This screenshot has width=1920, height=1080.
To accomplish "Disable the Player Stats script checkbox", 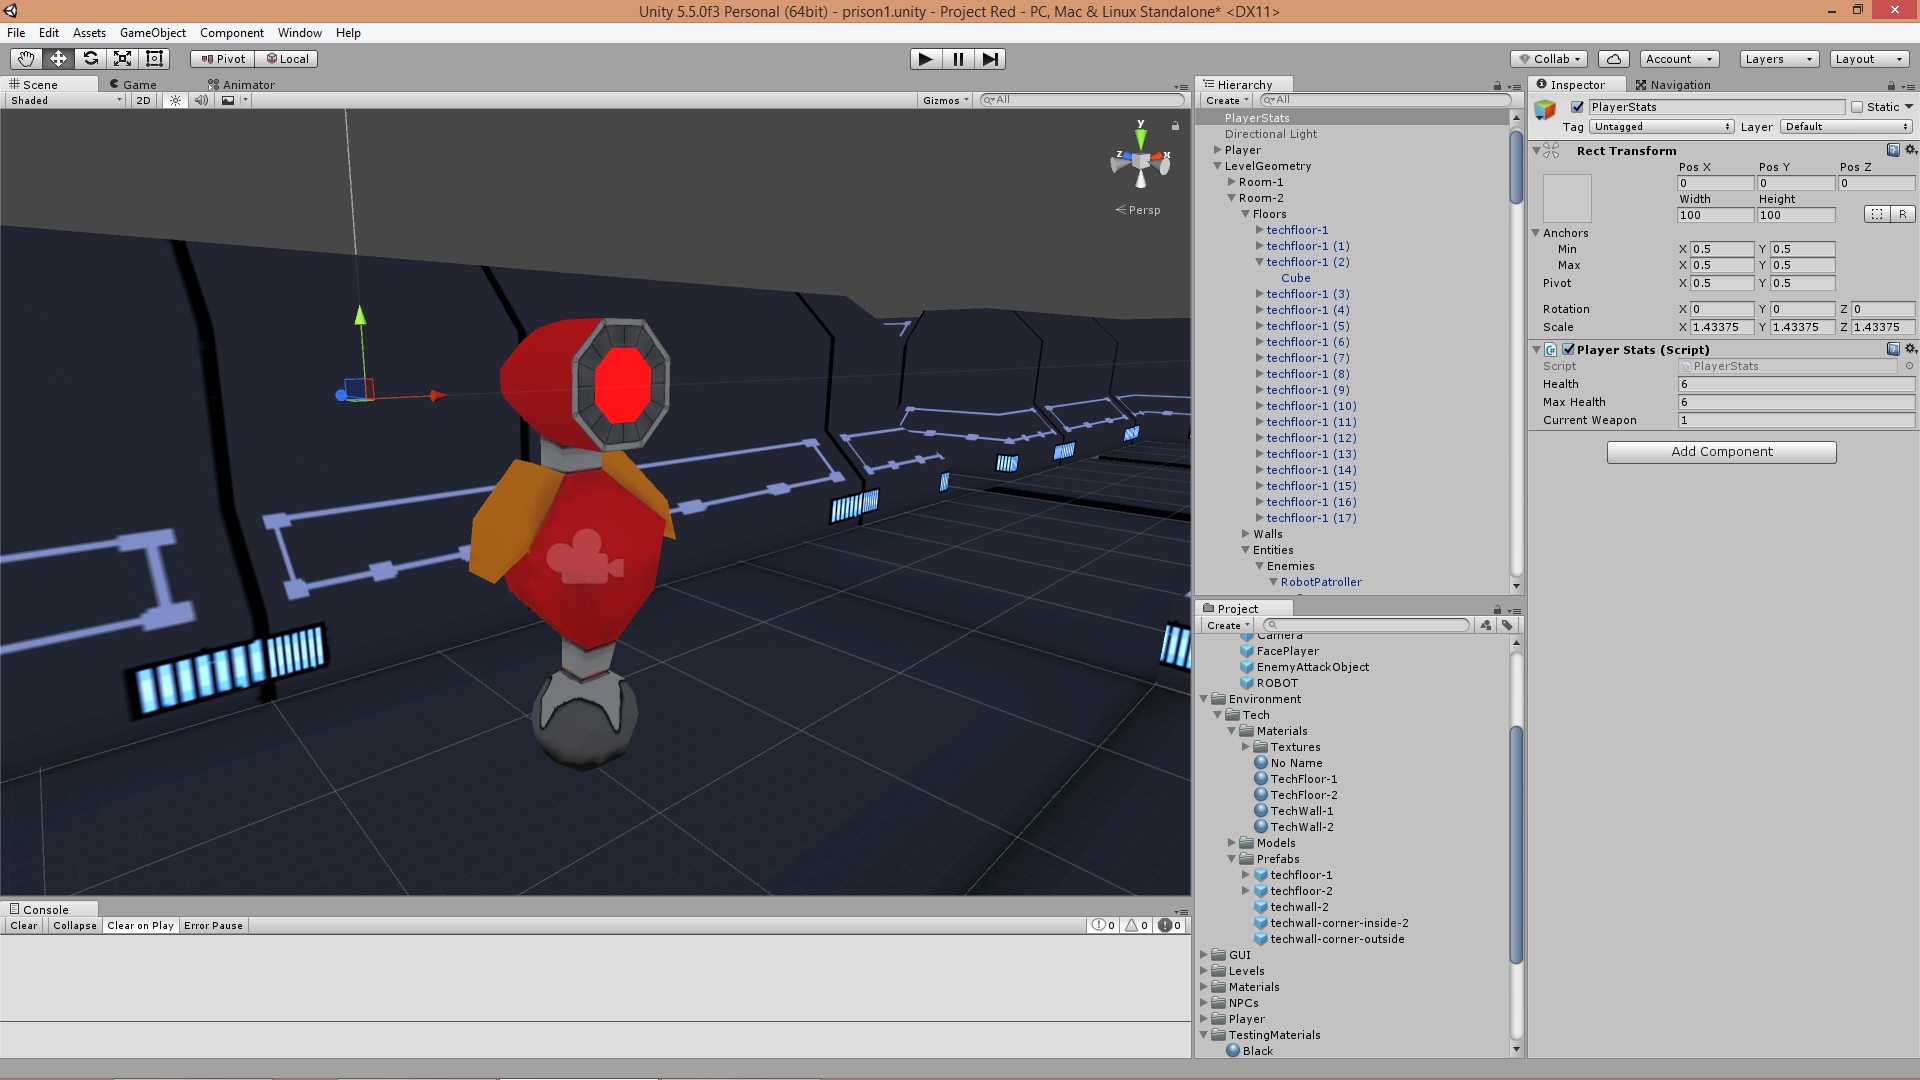I will (1569, 349).
